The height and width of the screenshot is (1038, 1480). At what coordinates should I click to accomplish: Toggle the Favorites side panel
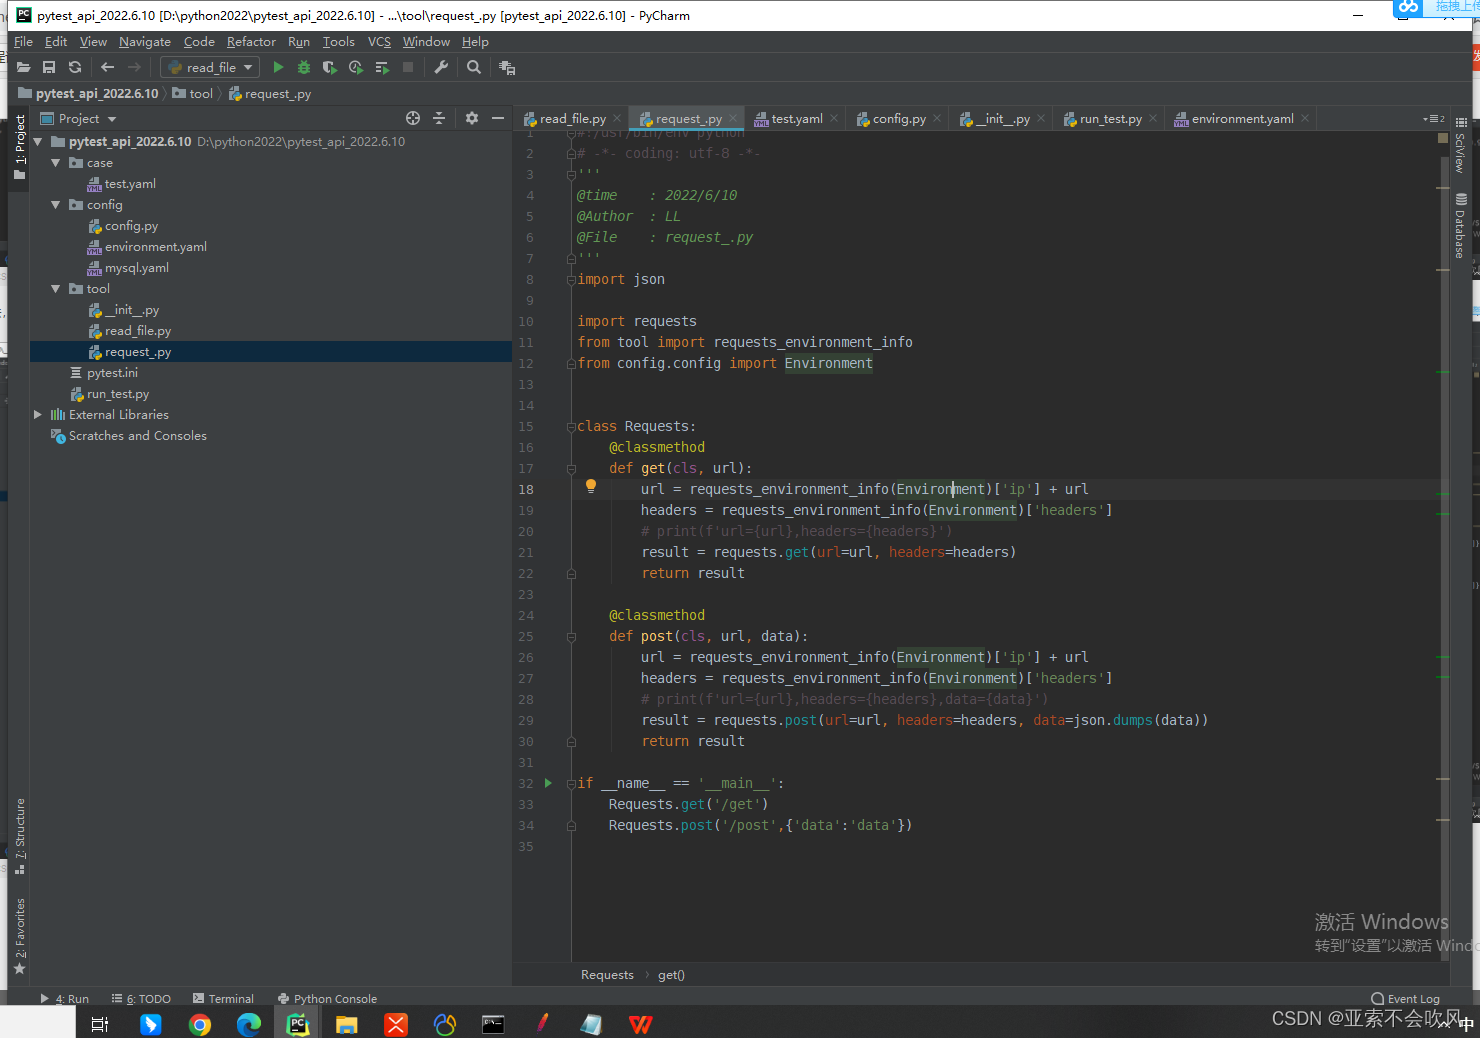coord(19,936)
